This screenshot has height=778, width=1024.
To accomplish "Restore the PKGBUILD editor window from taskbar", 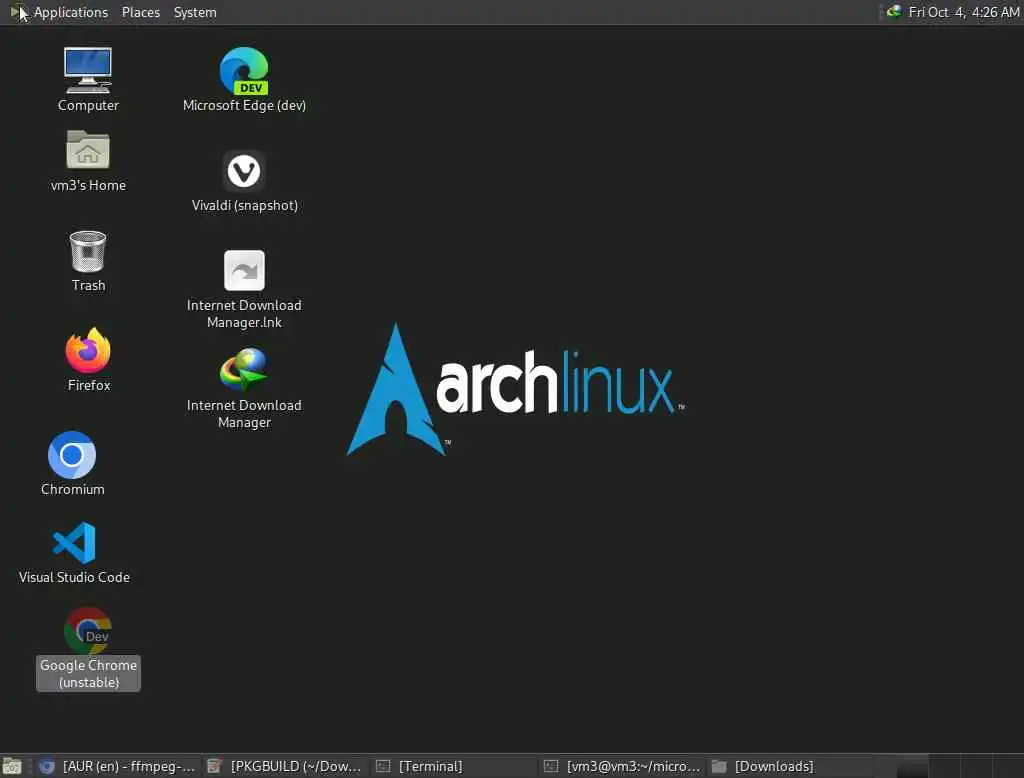I will [285, 766].
